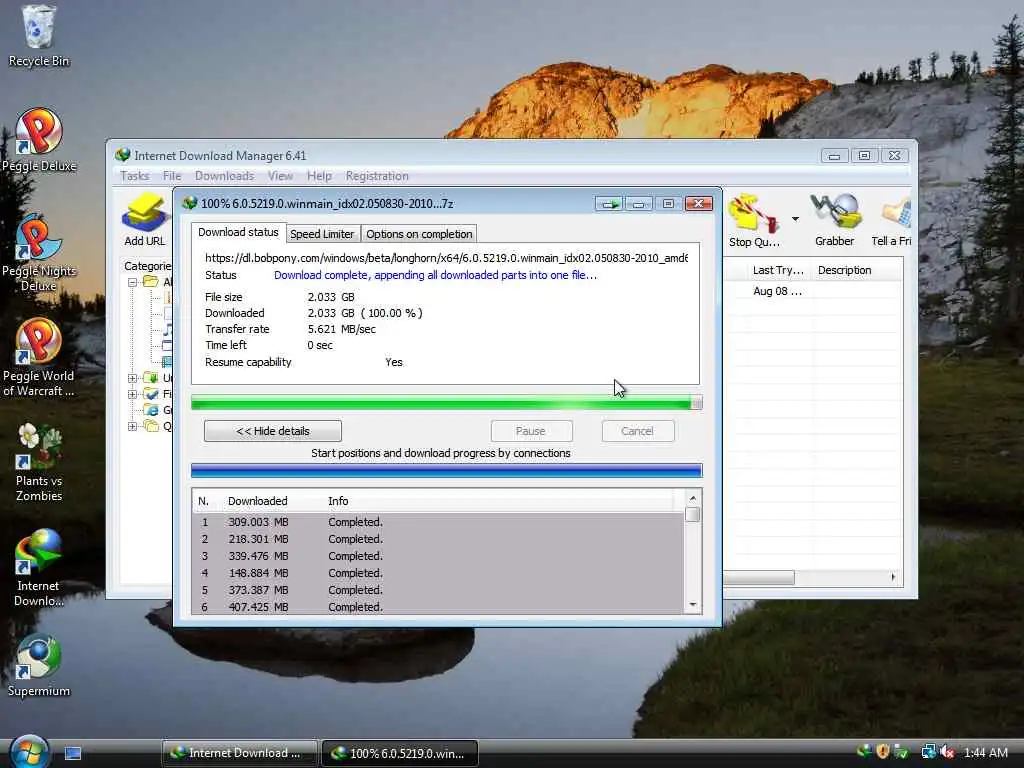Viewport: 1024px width, 768px height.
Task: Expand the Finished tree node
Action: click(x=133, y=394)
